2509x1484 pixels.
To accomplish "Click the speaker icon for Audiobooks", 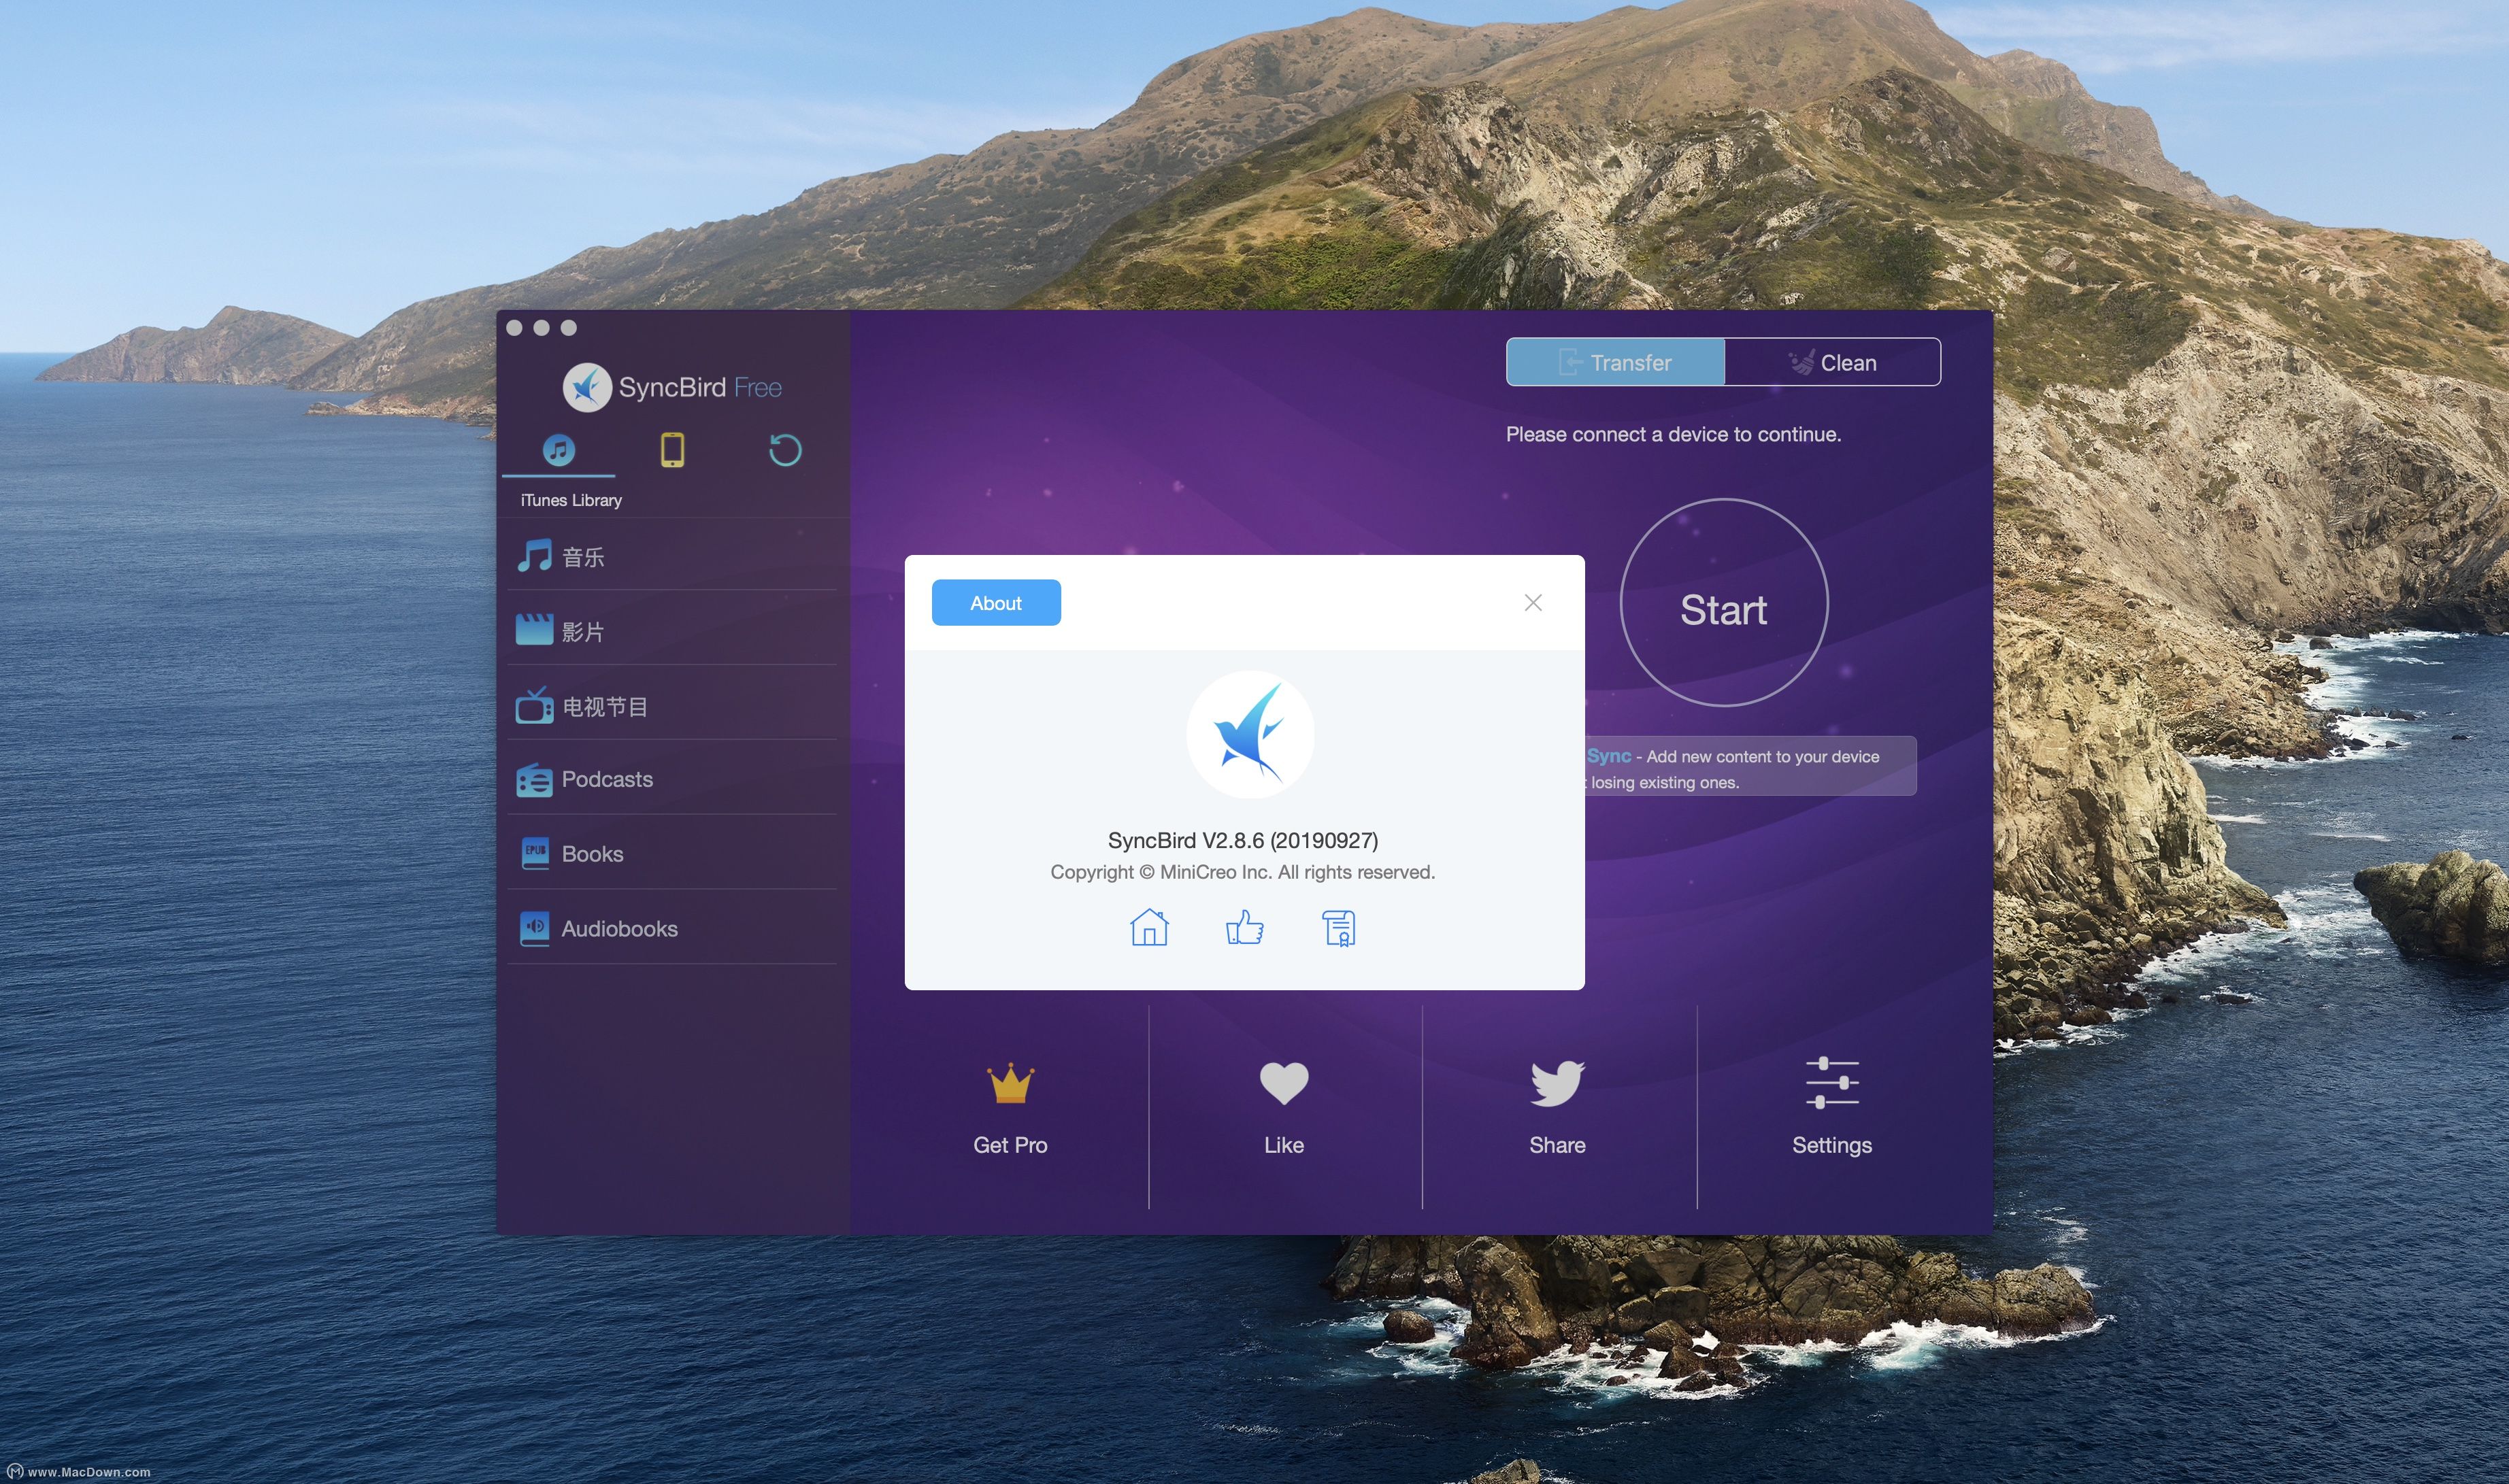I will (x=535, y=928).
